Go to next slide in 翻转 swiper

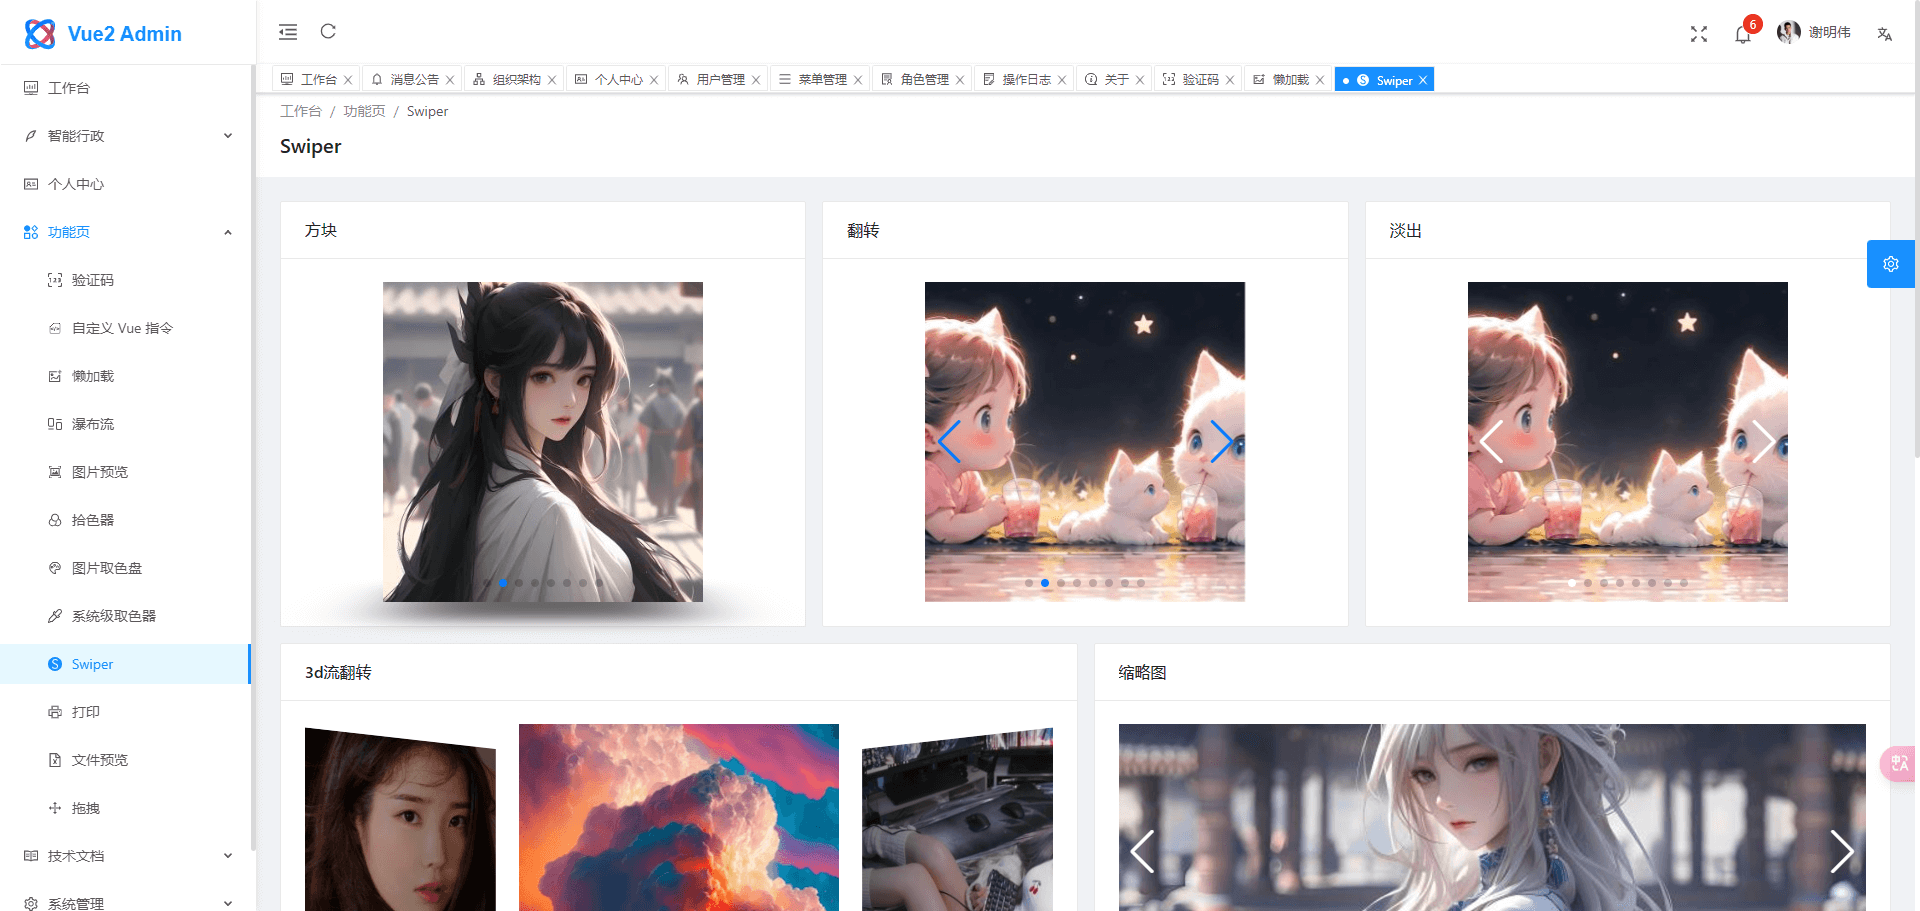(1221, 441)
